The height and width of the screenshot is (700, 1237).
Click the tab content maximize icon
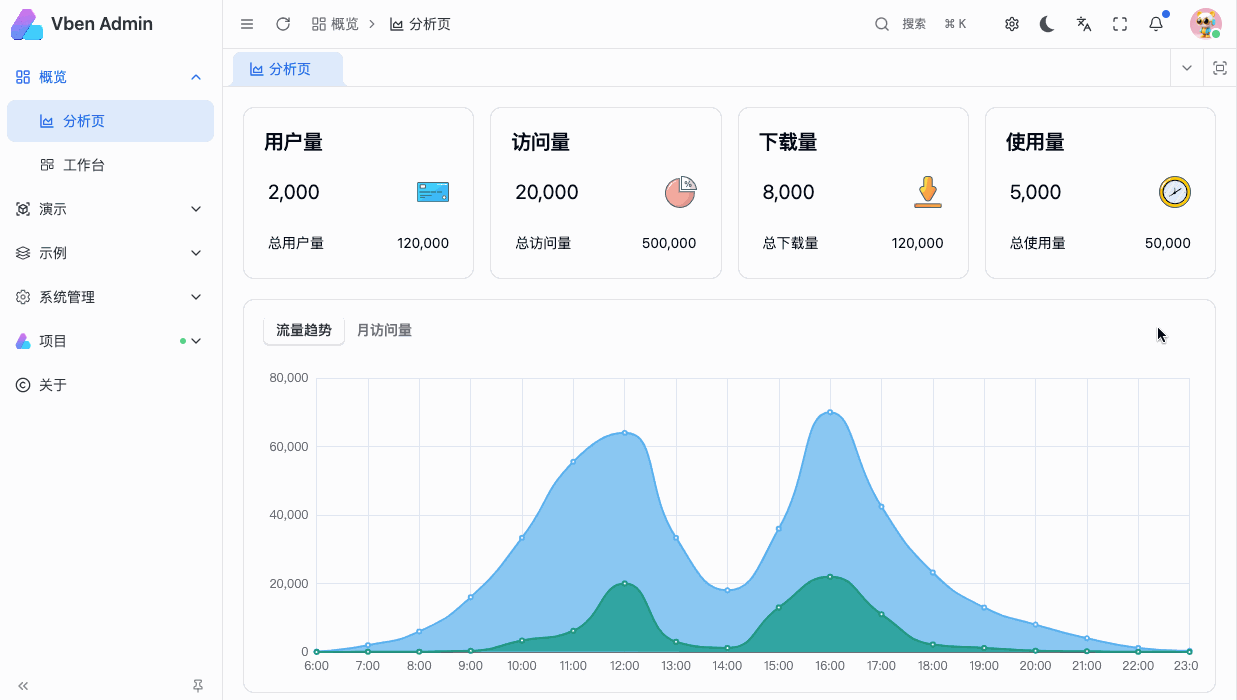pos(1220,68)
